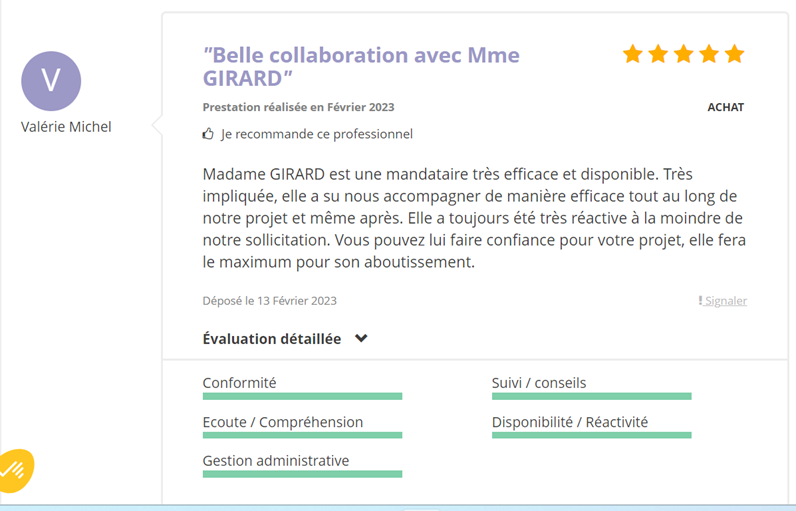Click the fifth orange rating star
796x511 pixels.
coord(734,54)
